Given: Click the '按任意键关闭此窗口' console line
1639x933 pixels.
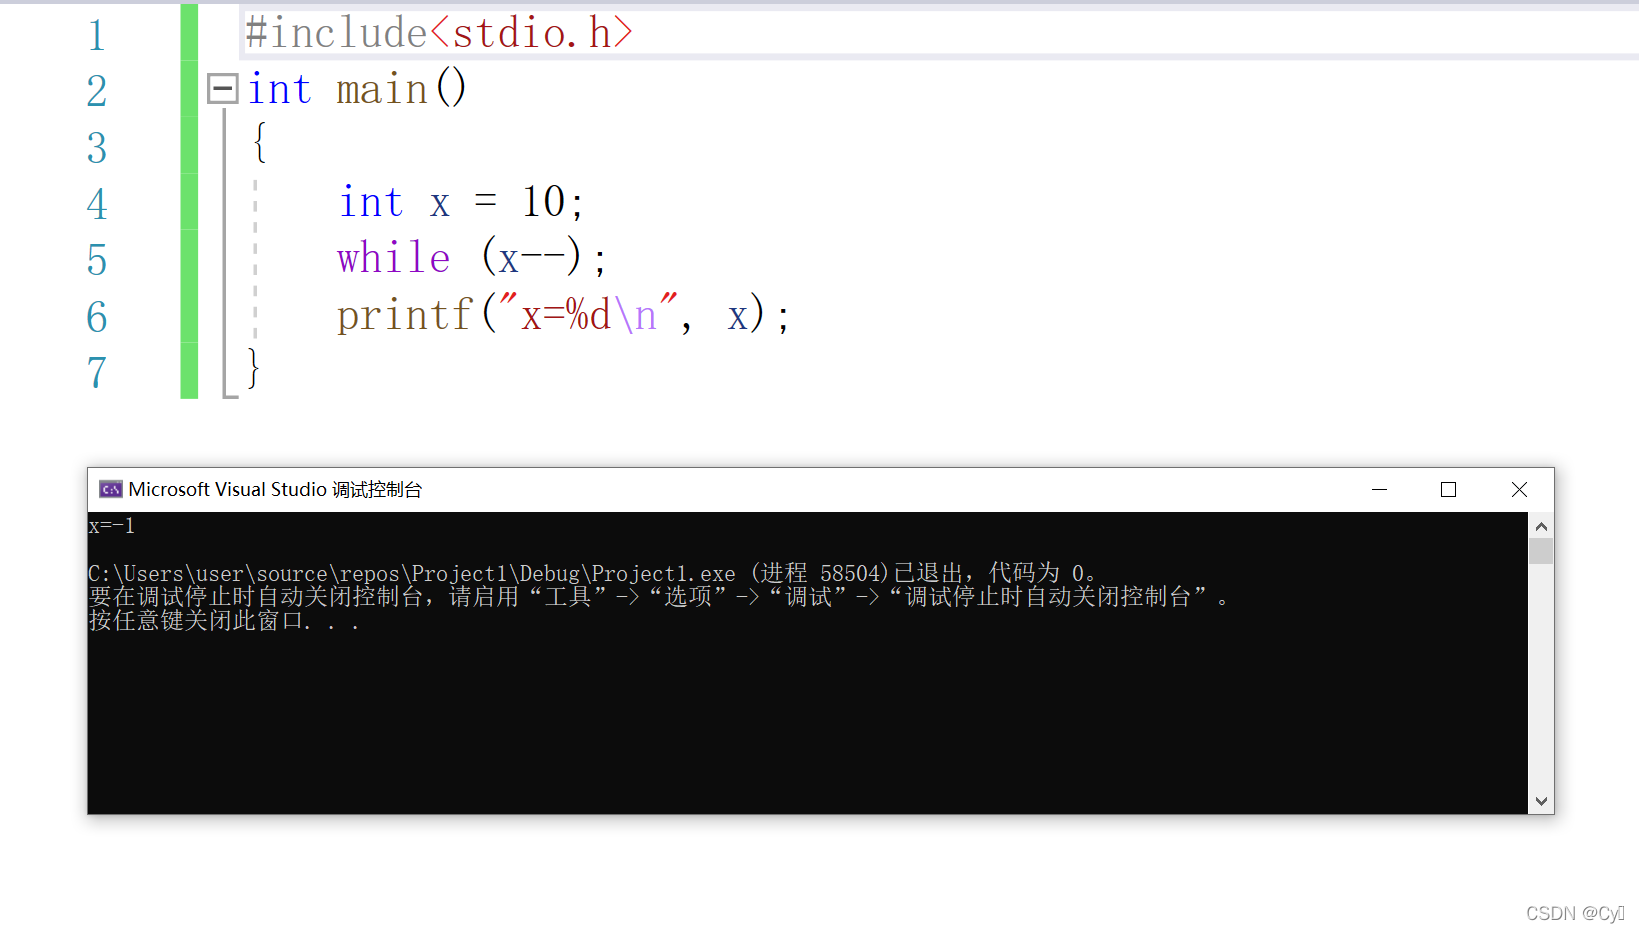Looking at the screenshot, I should point(224,621).
